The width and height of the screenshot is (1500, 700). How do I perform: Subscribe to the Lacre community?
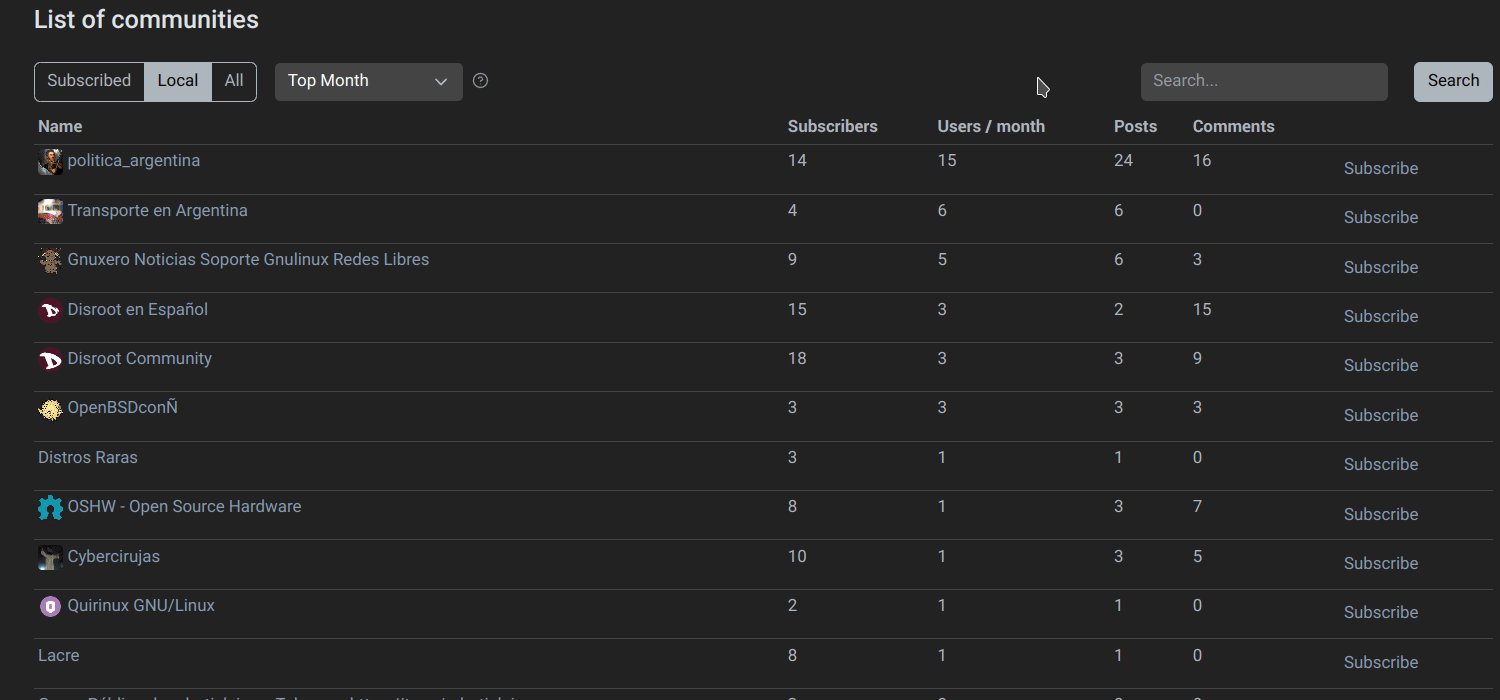pos(1380,662)
